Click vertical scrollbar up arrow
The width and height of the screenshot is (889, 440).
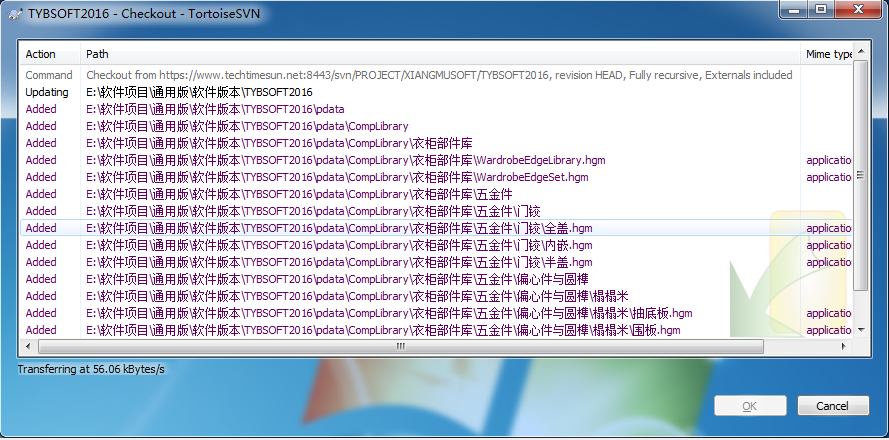(861, 52)
